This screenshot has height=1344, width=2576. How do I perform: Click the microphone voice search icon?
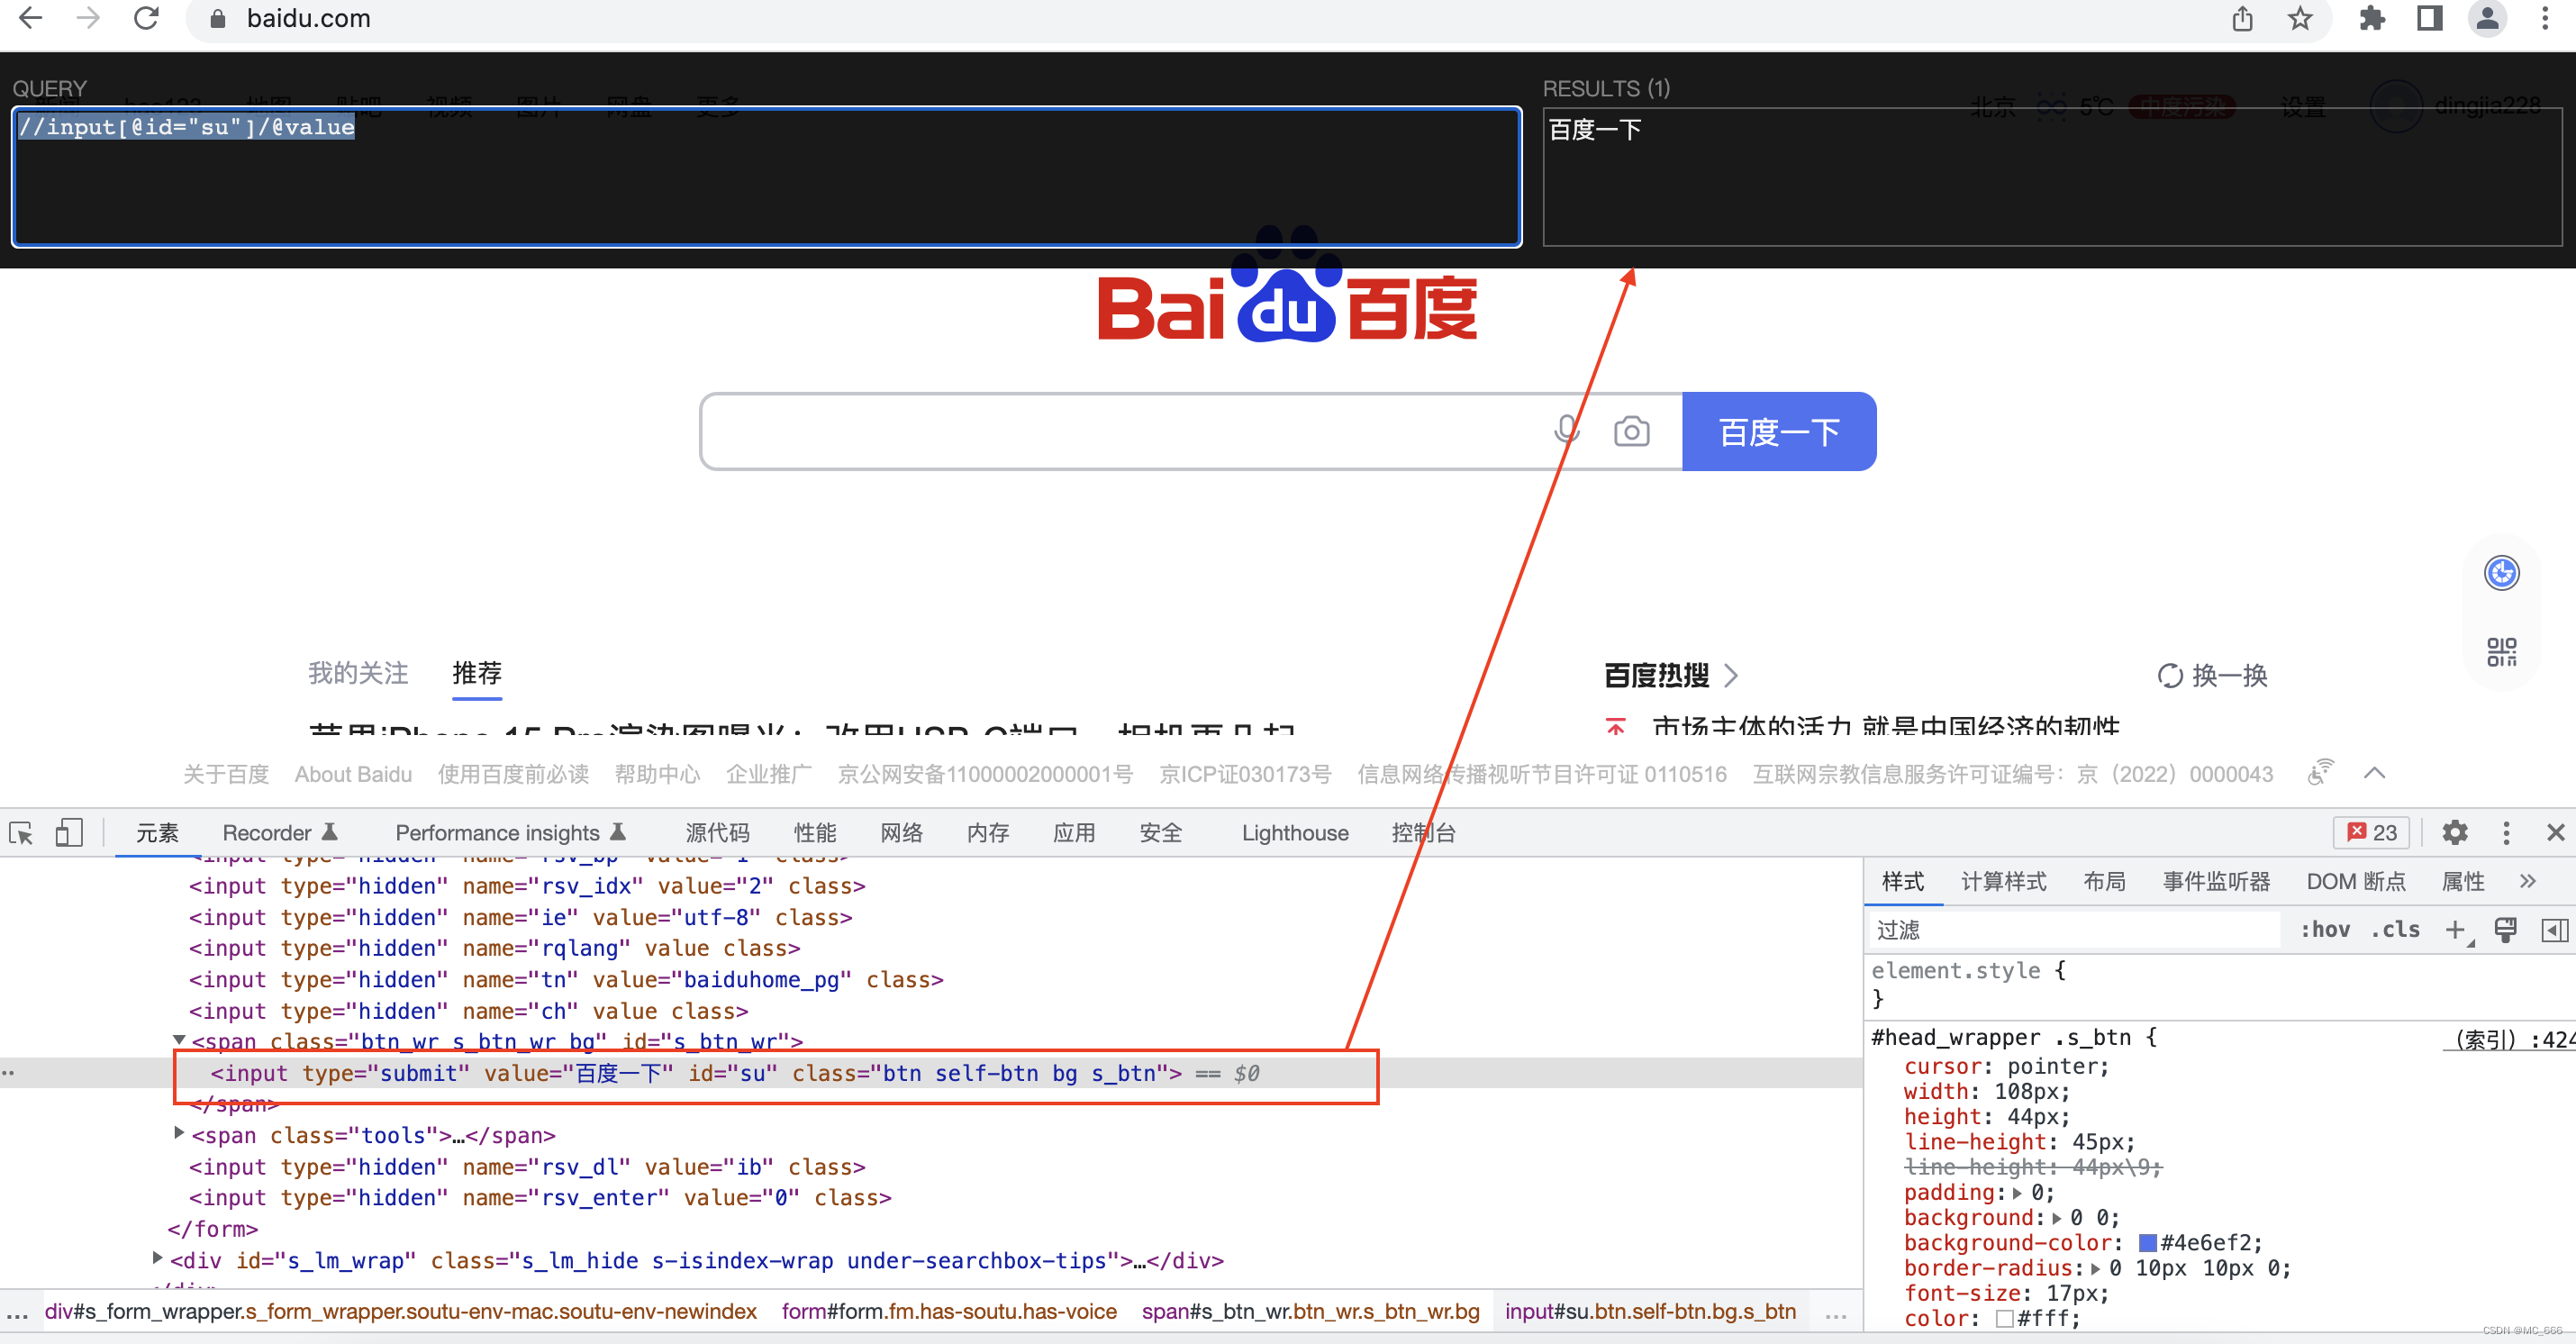coord(1566,431)
